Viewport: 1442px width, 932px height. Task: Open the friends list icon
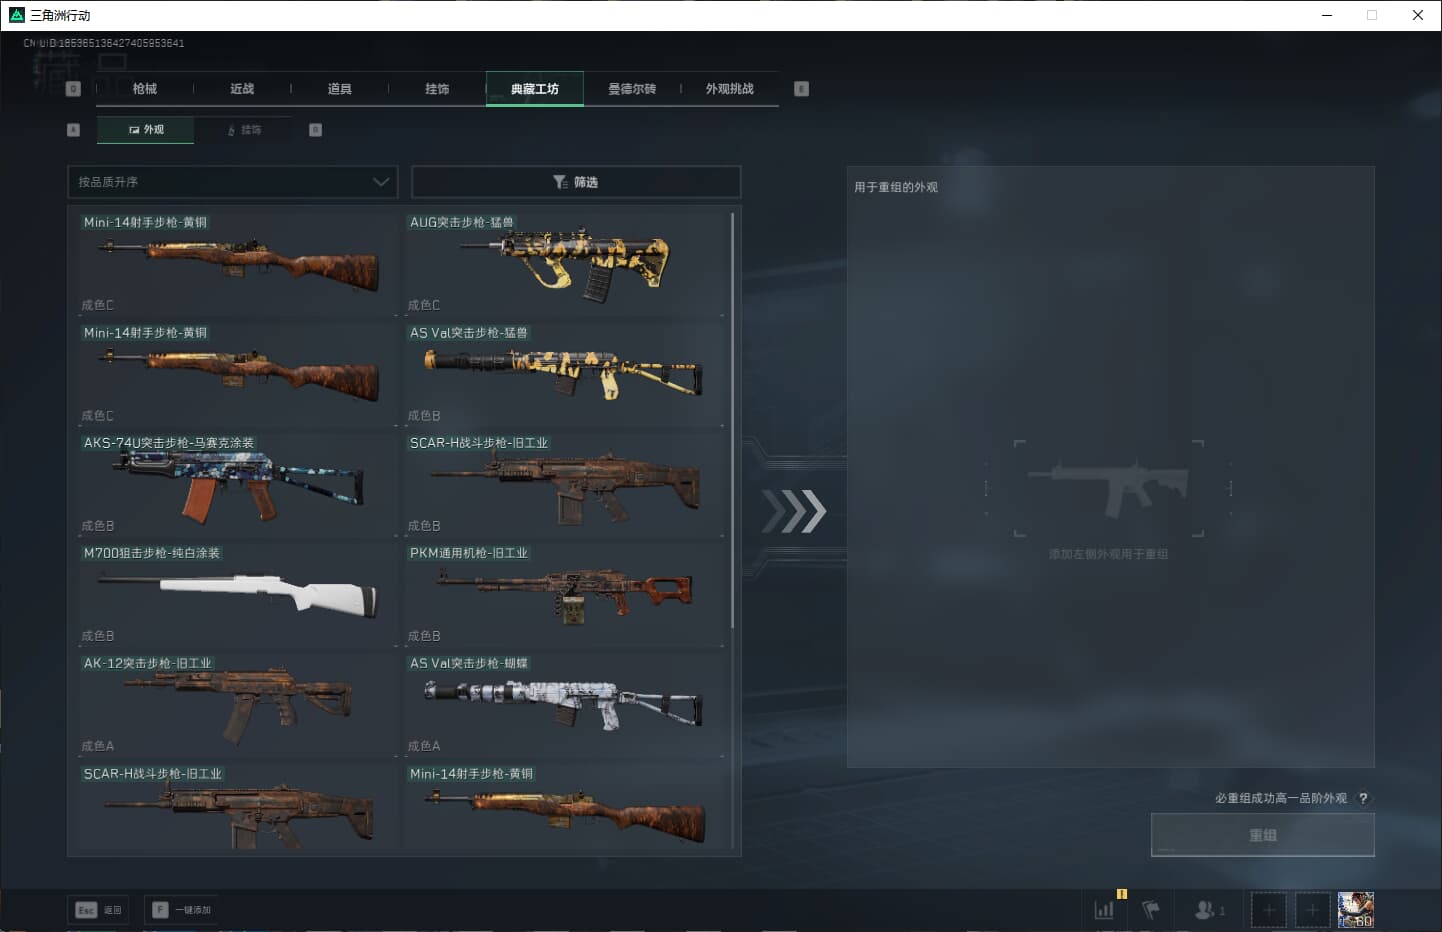(x=1209, y=910)
